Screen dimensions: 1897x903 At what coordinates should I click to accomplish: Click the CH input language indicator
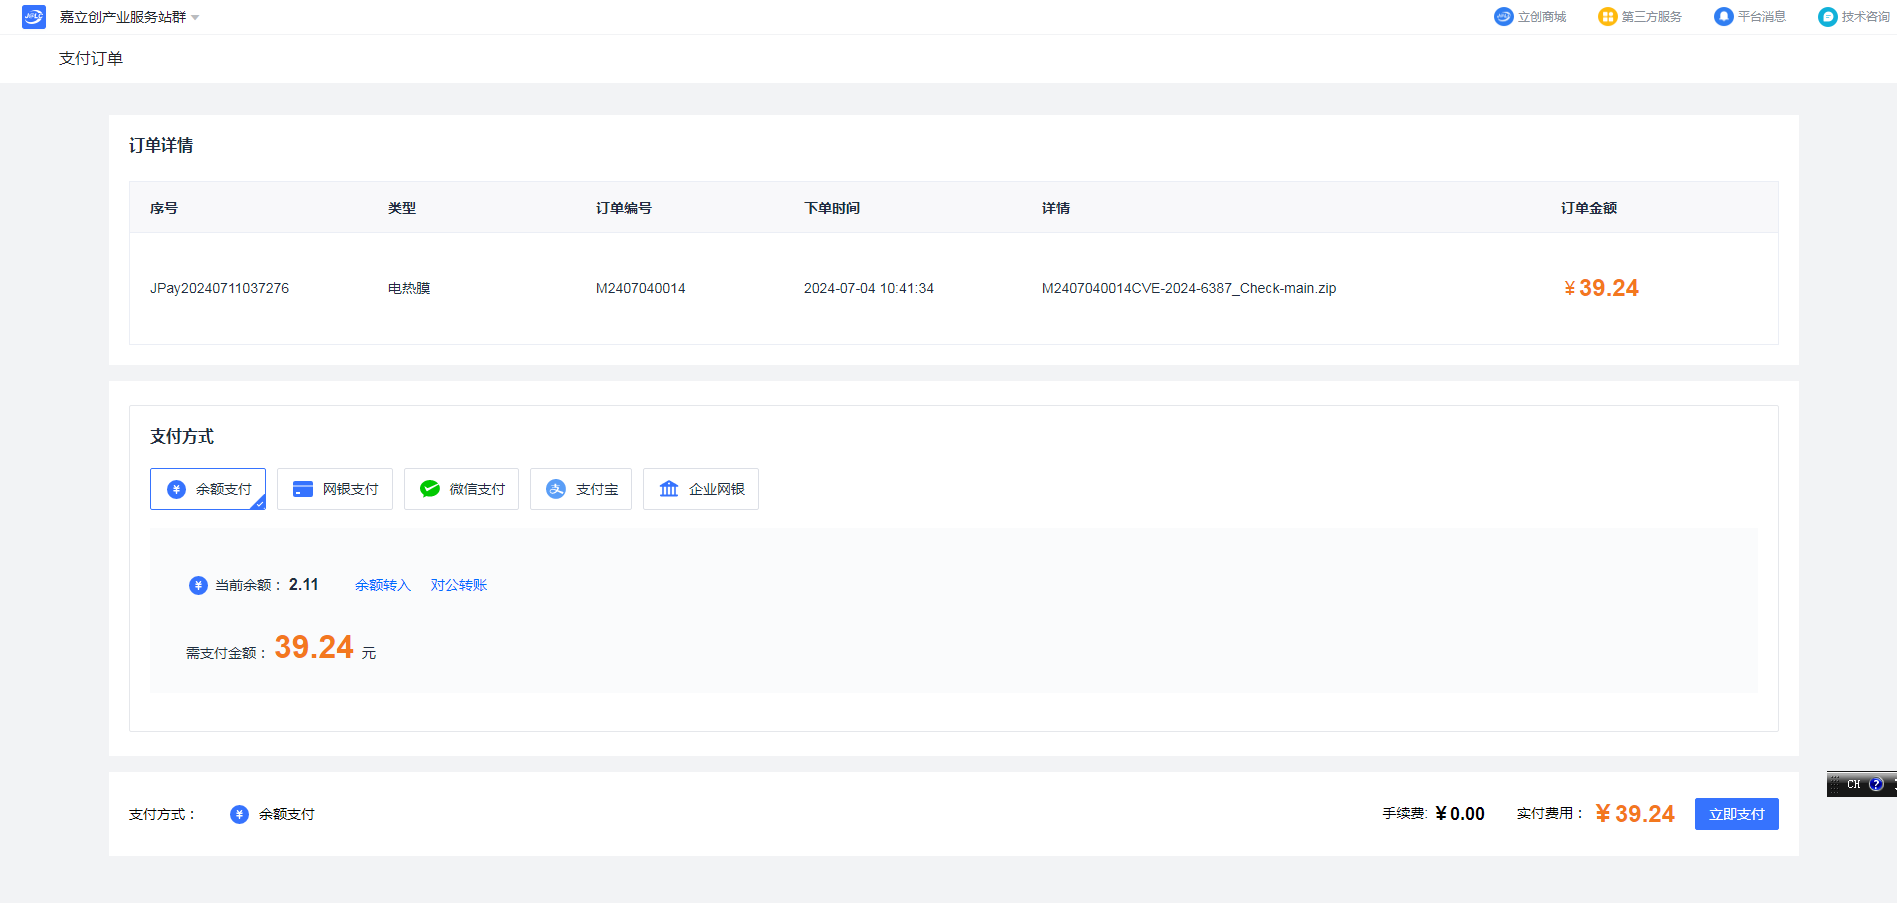pyautogui.click(x=1853, y=784)
